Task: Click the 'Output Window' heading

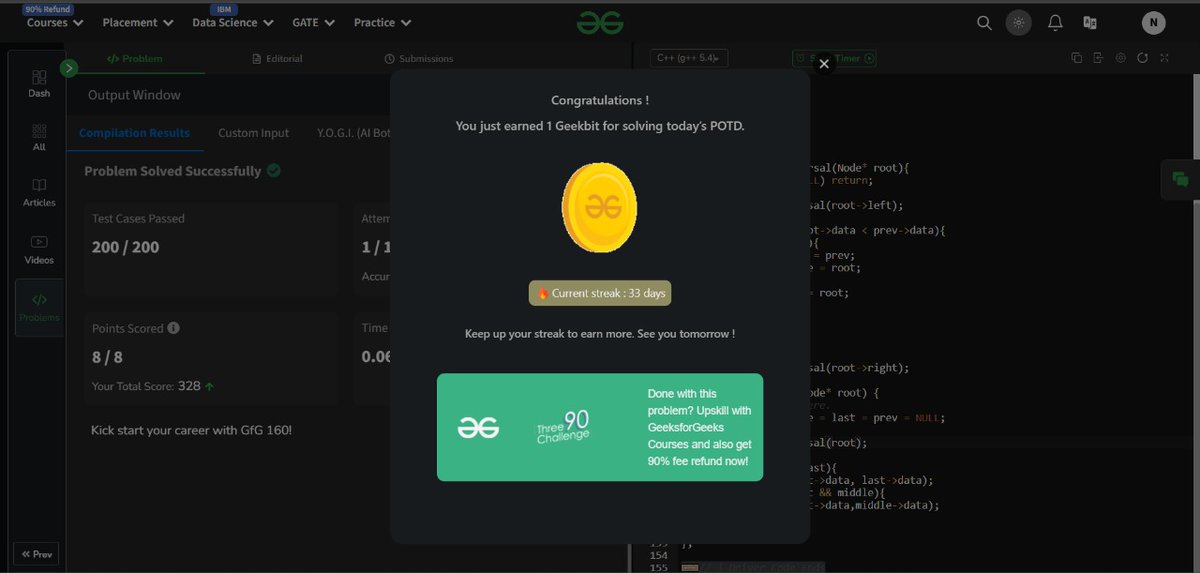Action: coord(134,95)
